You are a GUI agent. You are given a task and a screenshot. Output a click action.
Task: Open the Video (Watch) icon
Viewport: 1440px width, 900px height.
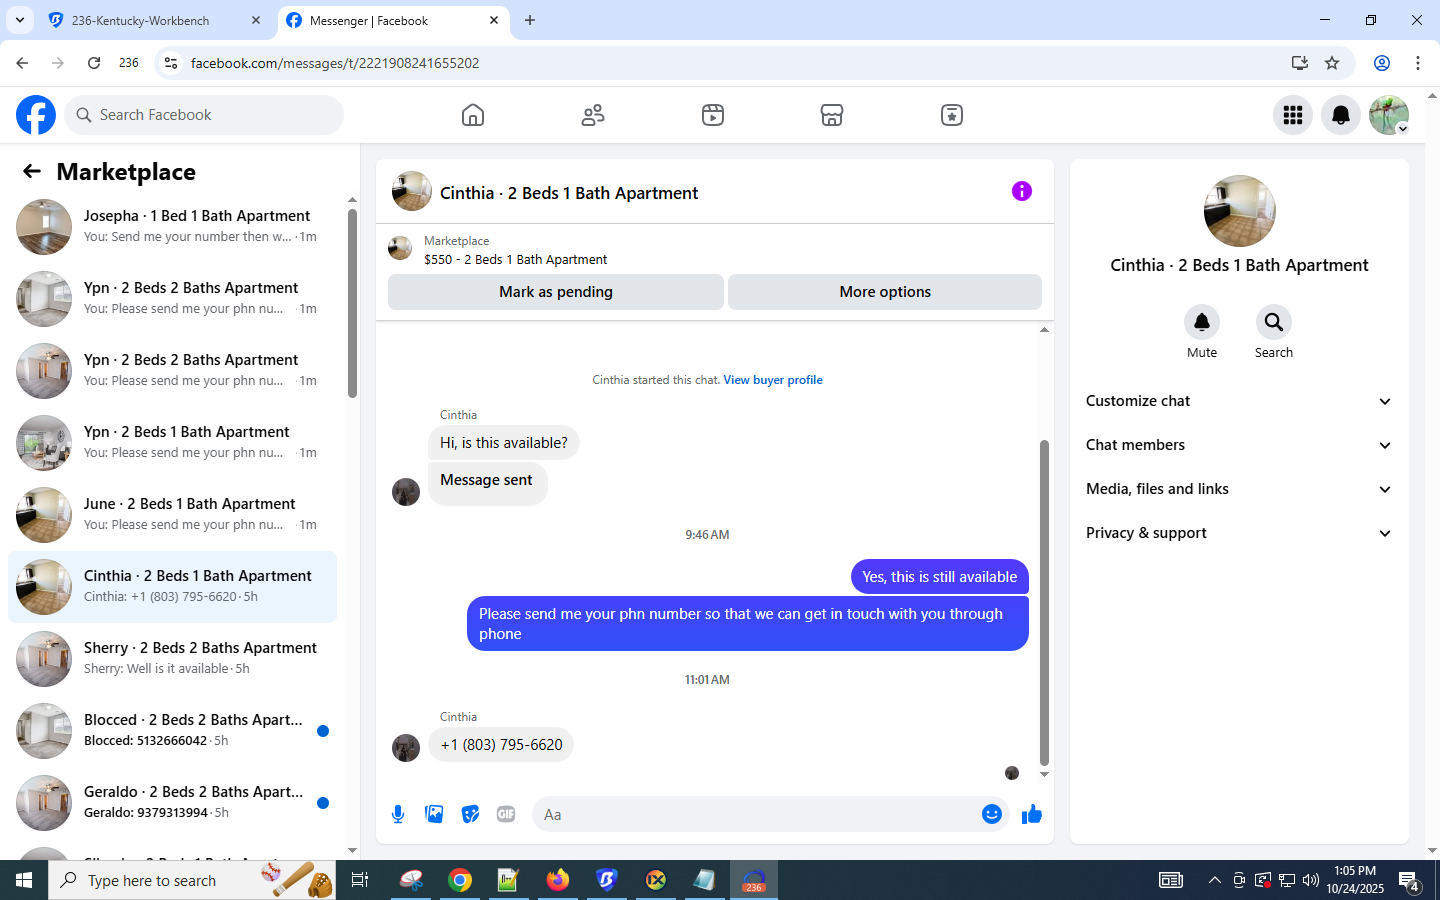coord(713,115)
